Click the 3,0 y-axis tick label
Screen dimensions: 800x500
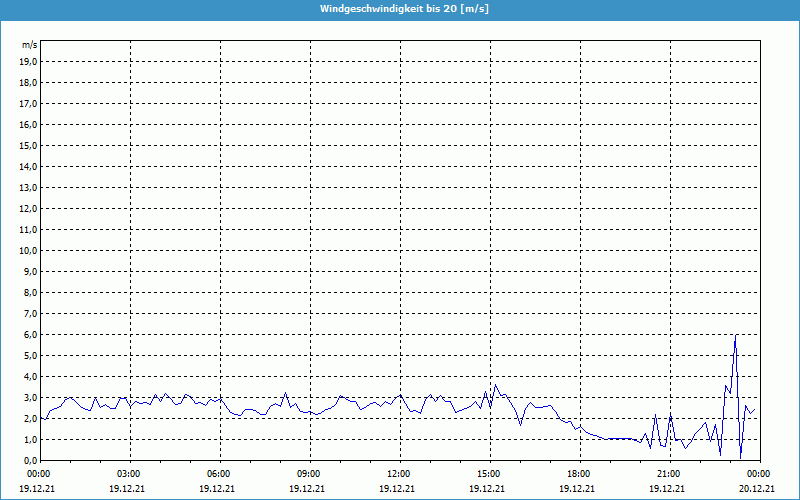tap(31, 397)
